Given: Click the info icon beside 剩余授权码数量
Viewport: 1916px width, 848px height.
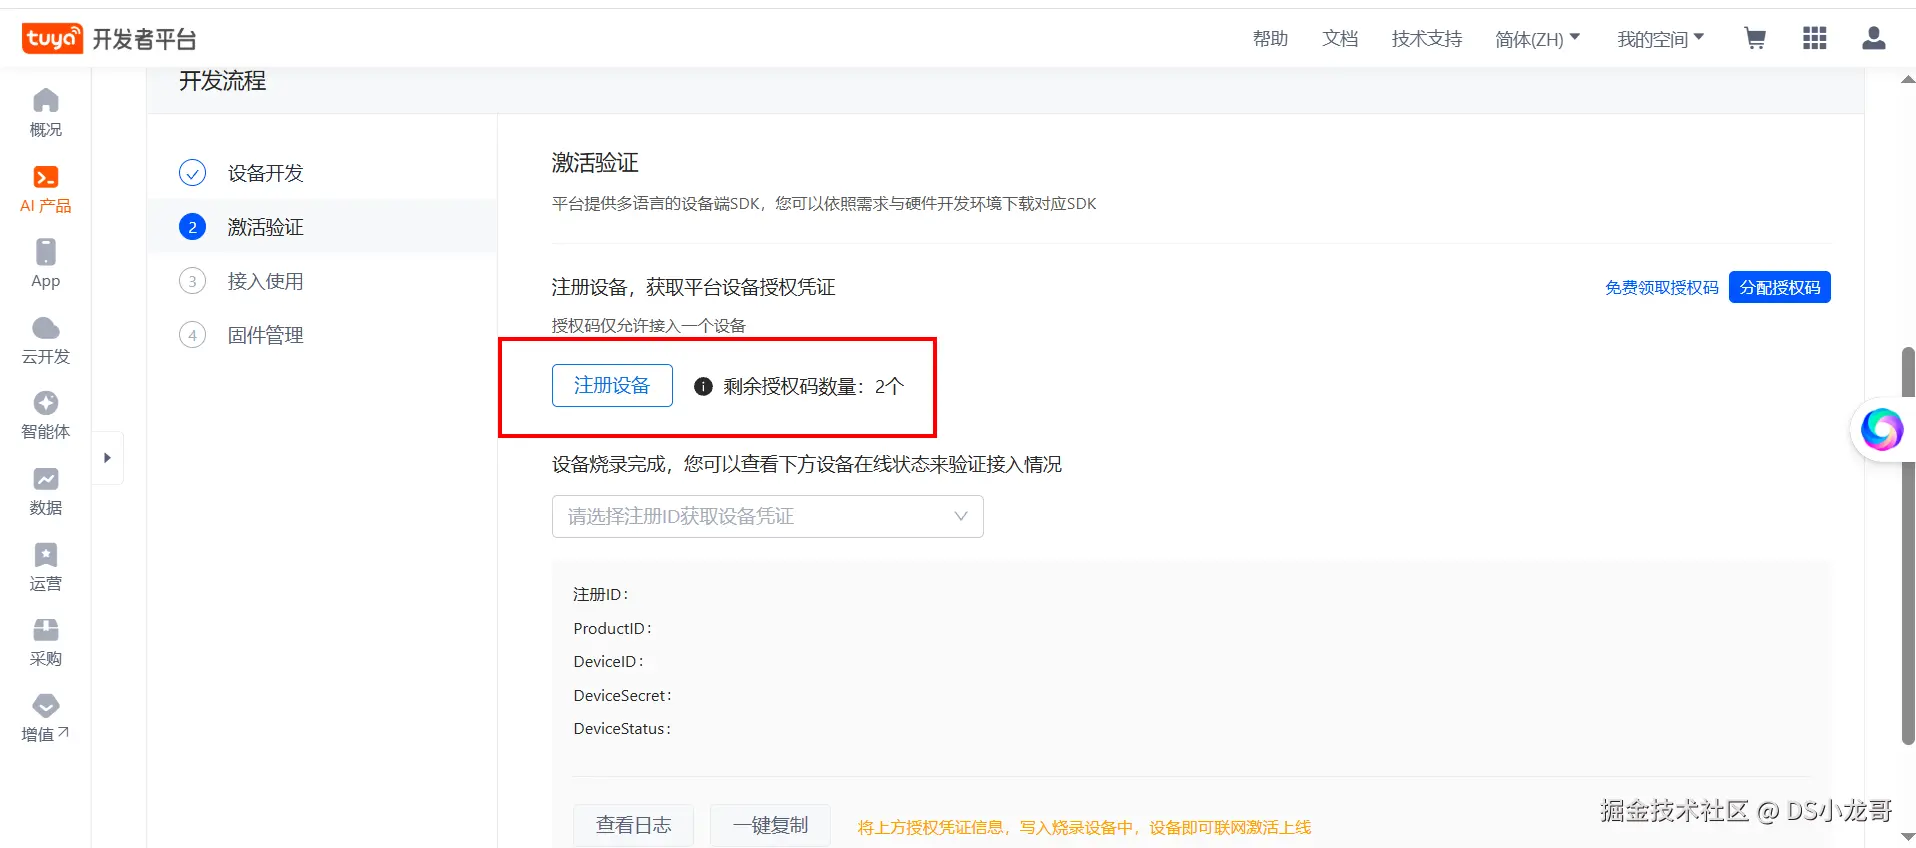Looking at the screenshot, I should click(703, 386).
